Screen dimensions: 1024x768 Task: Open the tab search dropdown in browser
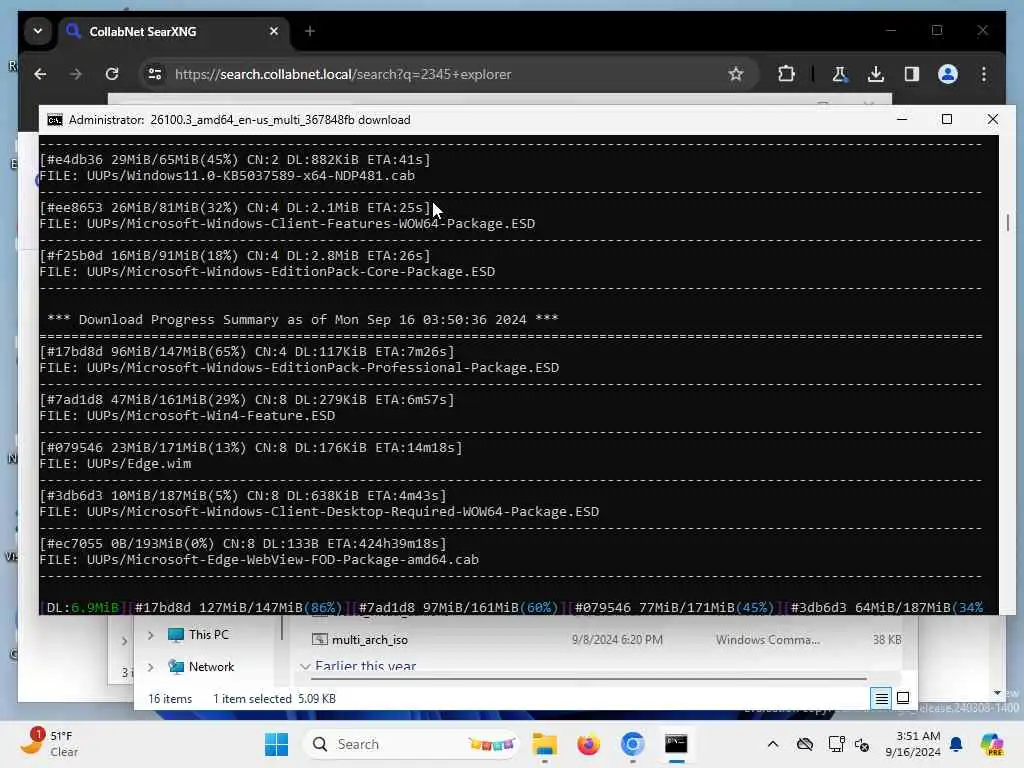(x=38, y=31)
